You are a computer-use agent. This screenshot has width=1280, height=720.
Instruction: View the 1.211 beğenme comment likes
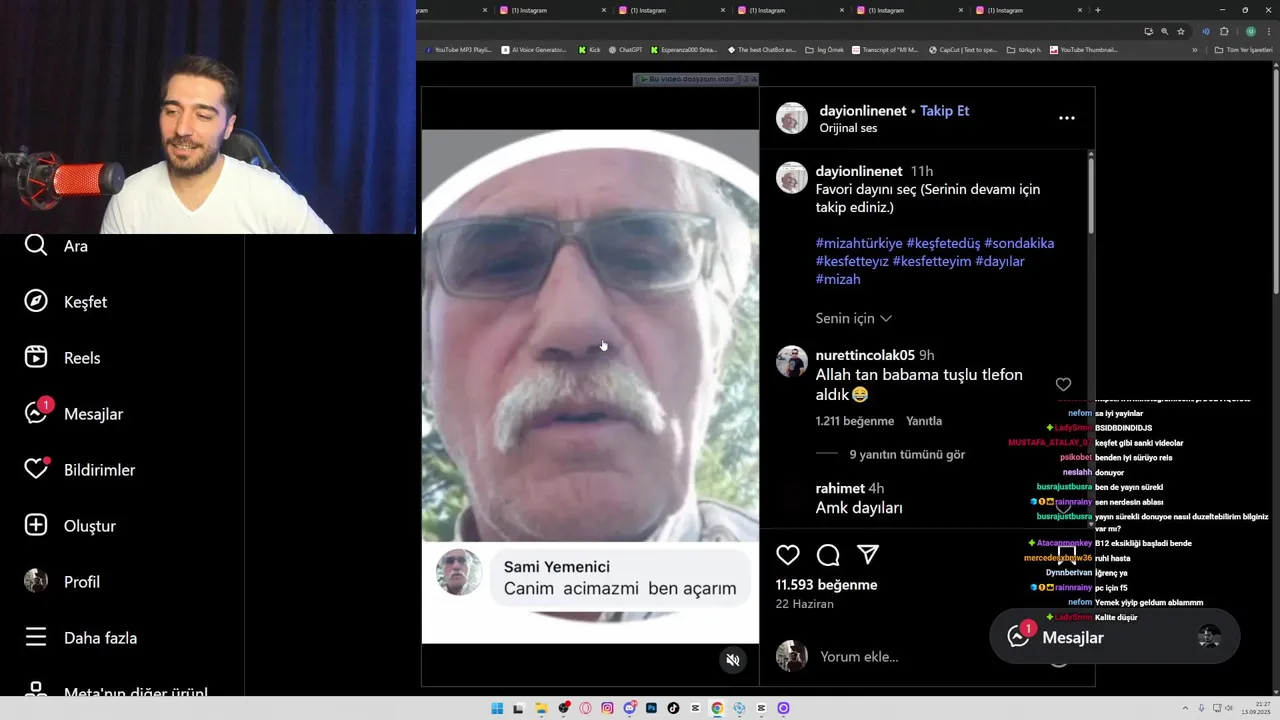[x=855, y=421]
